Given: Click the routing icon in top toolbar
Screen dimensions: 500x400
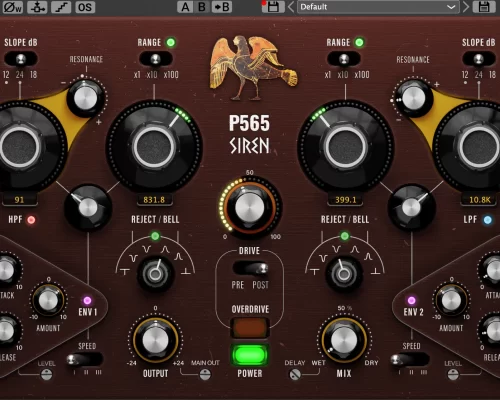Looking at the screenshot, I should pyautogui.click(x=37, y=7).
